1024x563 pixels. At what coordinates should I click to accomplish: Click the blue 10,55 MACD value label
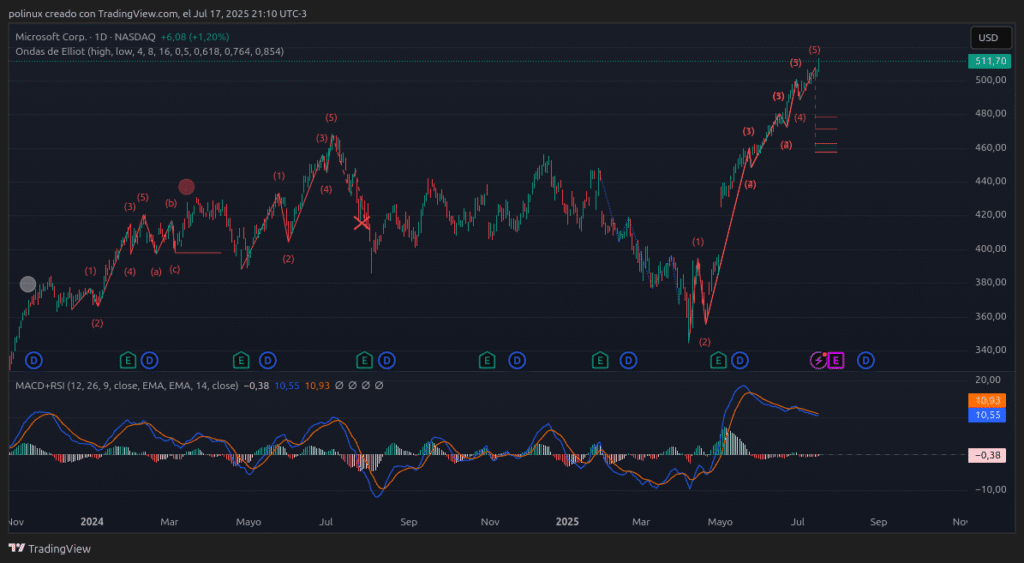click(x=988, y=414)
